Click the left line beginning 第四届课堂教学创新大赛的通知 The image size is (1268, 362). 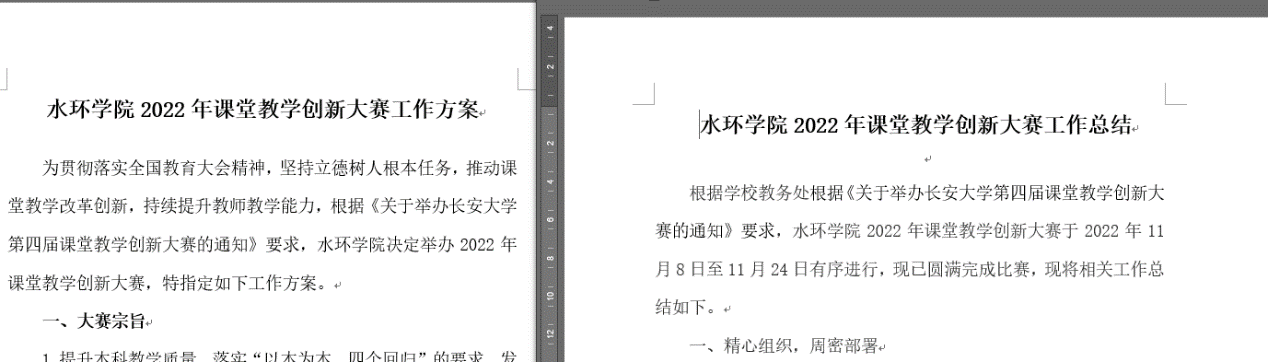pos(261,244)
